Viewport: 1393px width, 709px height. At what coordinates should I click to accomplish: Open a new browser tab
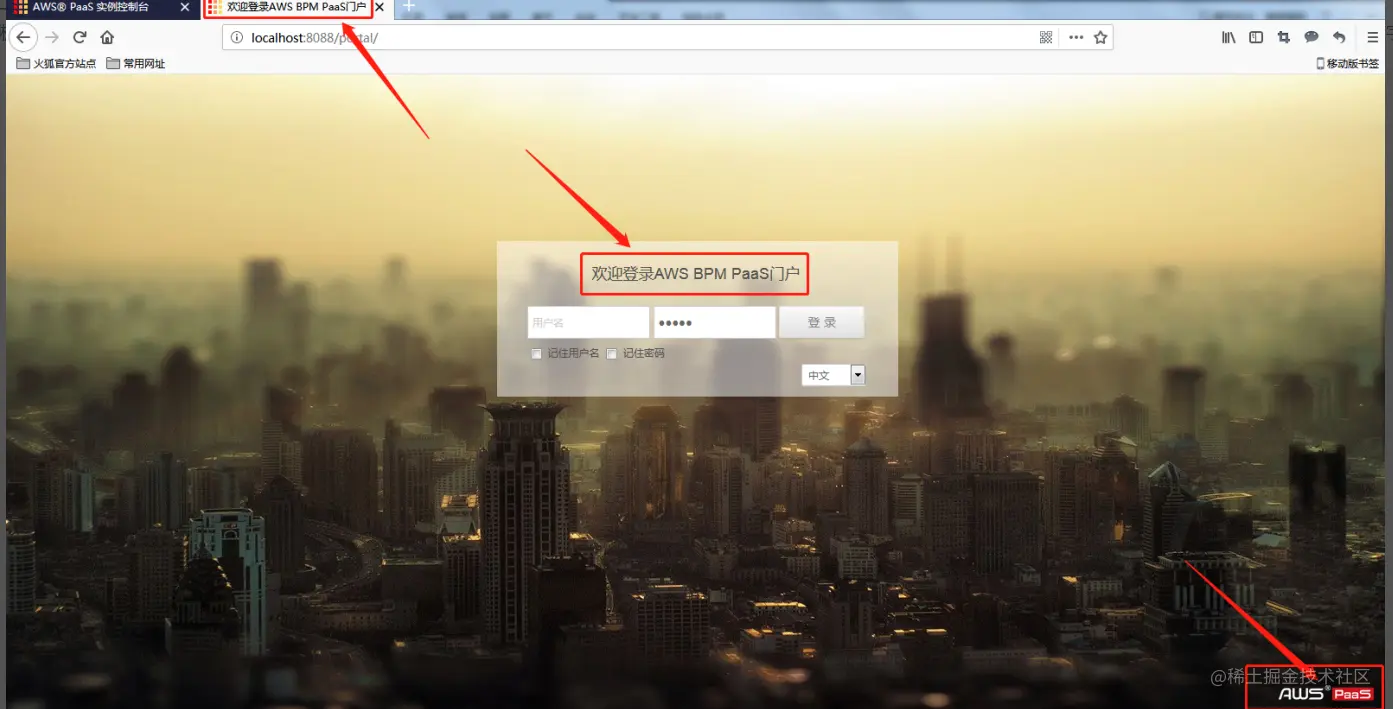pyautogui.click(x=408, y=7)
